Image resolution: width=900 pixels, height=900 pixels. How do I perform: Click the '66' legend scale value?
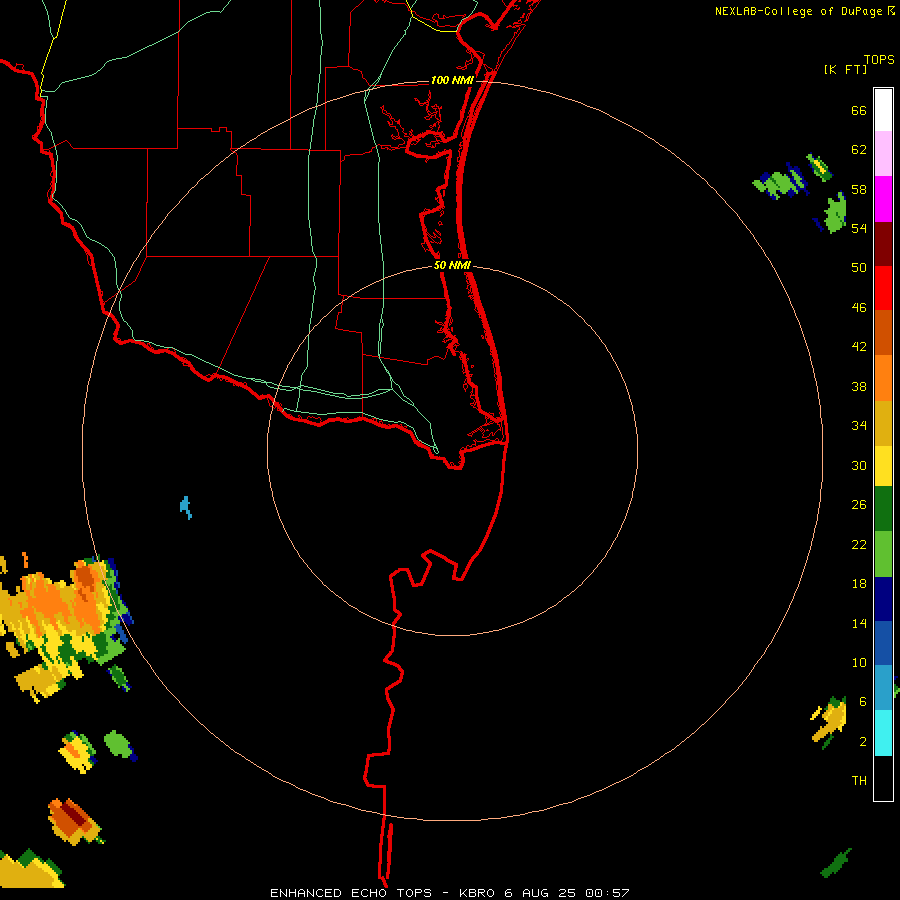pyautogui.click(x=859, y=110)
